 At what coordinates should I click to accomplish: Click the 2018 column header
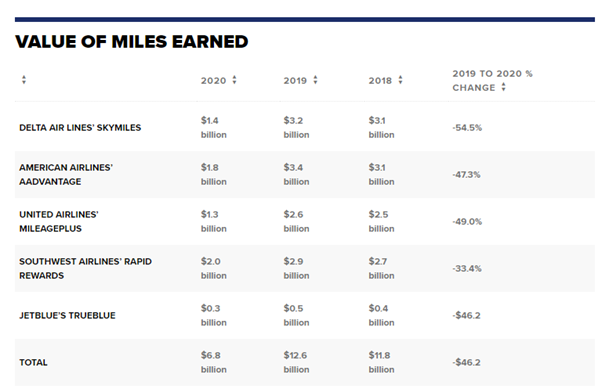click(380, 81)
